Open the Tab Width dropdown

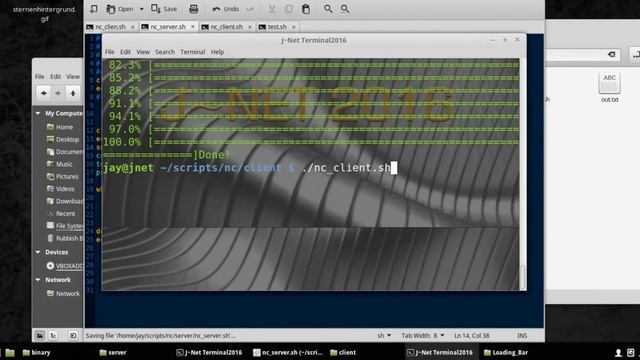click(422, 336)
